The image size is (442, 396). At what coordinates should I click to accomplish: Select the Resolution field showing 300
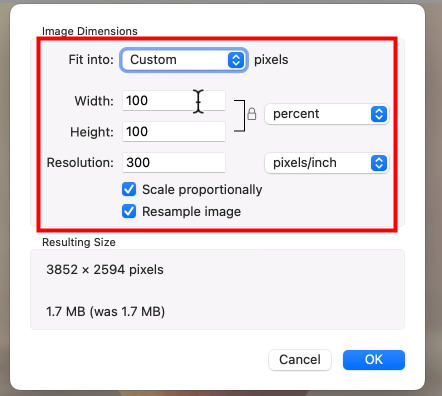pyautogui.click(x=174, y=163)
